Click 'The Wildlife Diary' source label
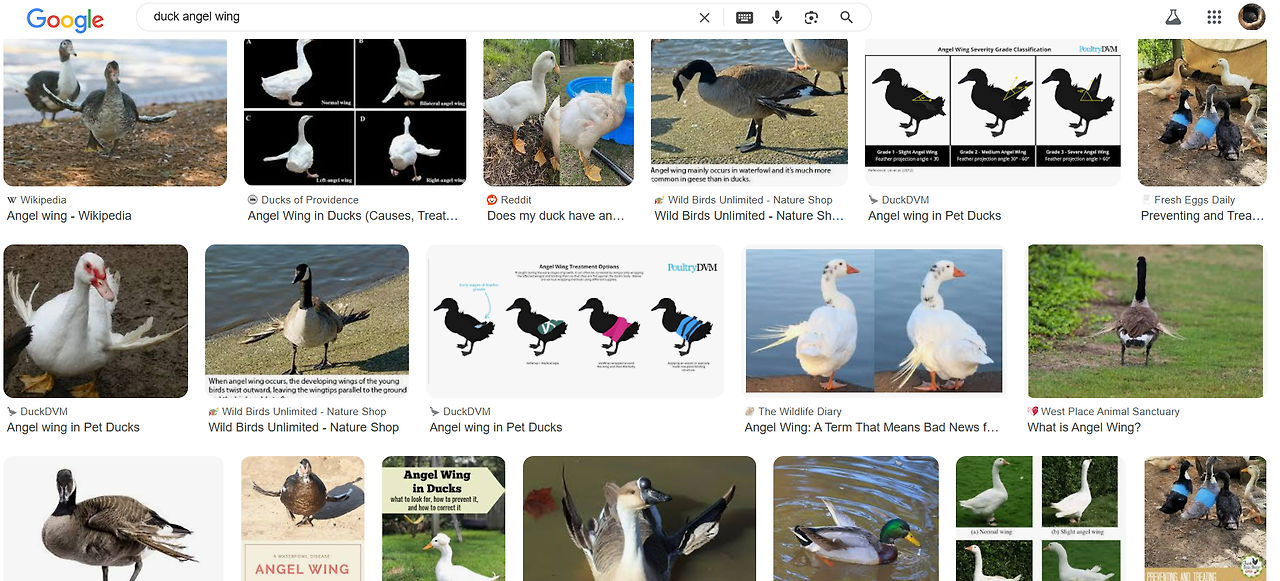This screenshot has height=581, width=1280. [800, 412]
